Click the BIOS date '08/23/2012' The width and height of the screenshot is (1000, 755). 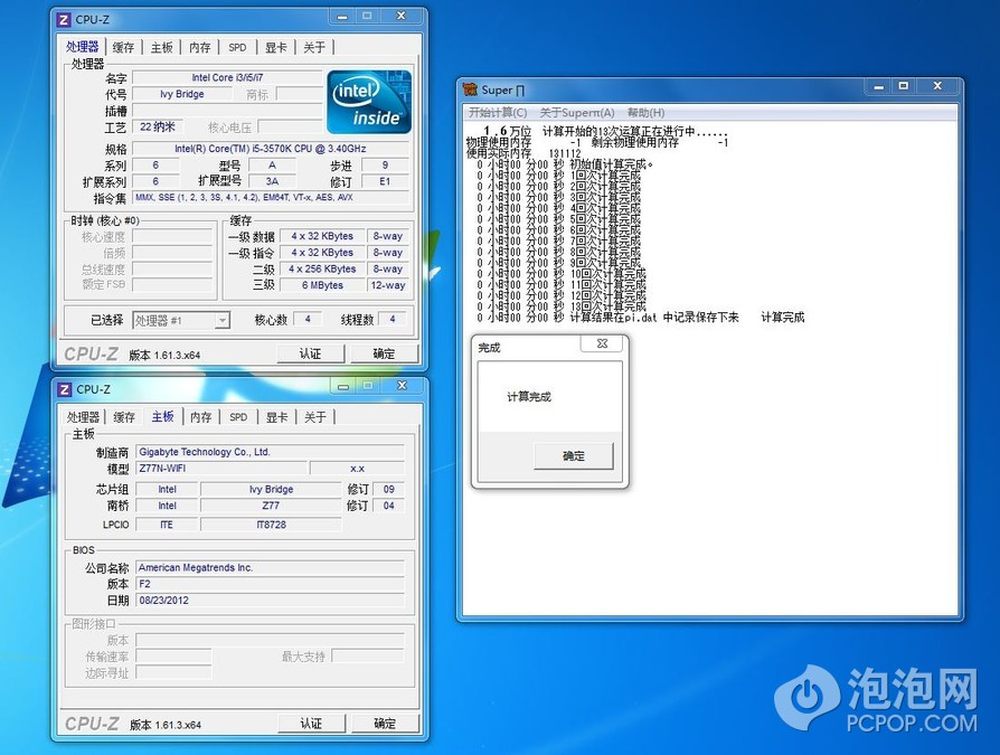point(270,601)
